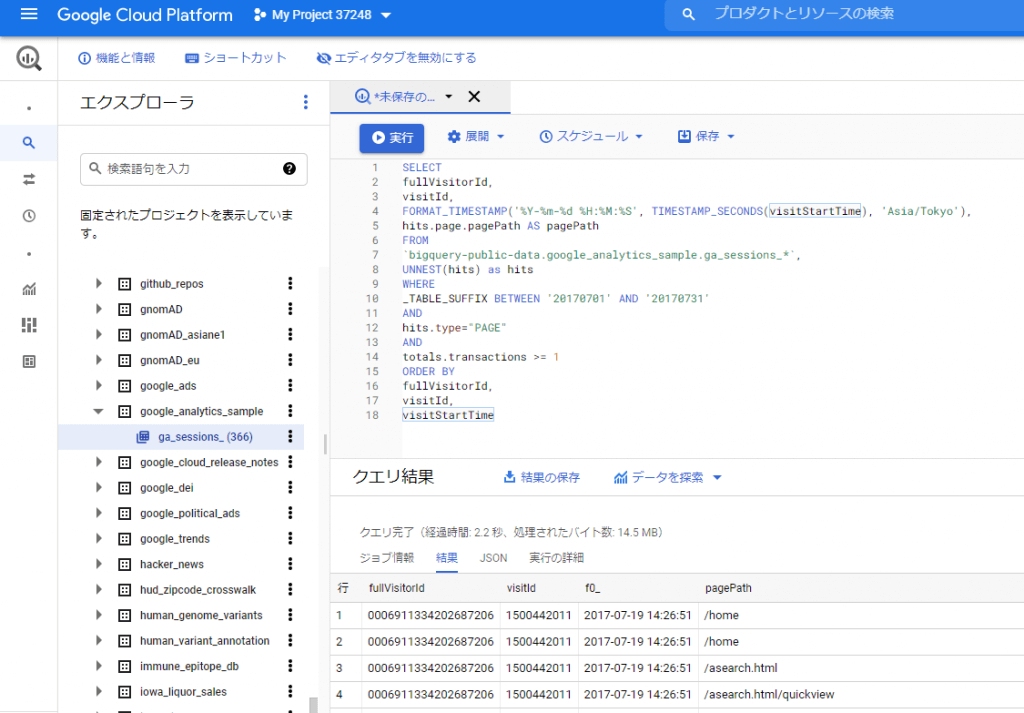The image size is (1024, 713).
Task: Open explorer panel three-dot menu
Action: (x=306, y=102)
